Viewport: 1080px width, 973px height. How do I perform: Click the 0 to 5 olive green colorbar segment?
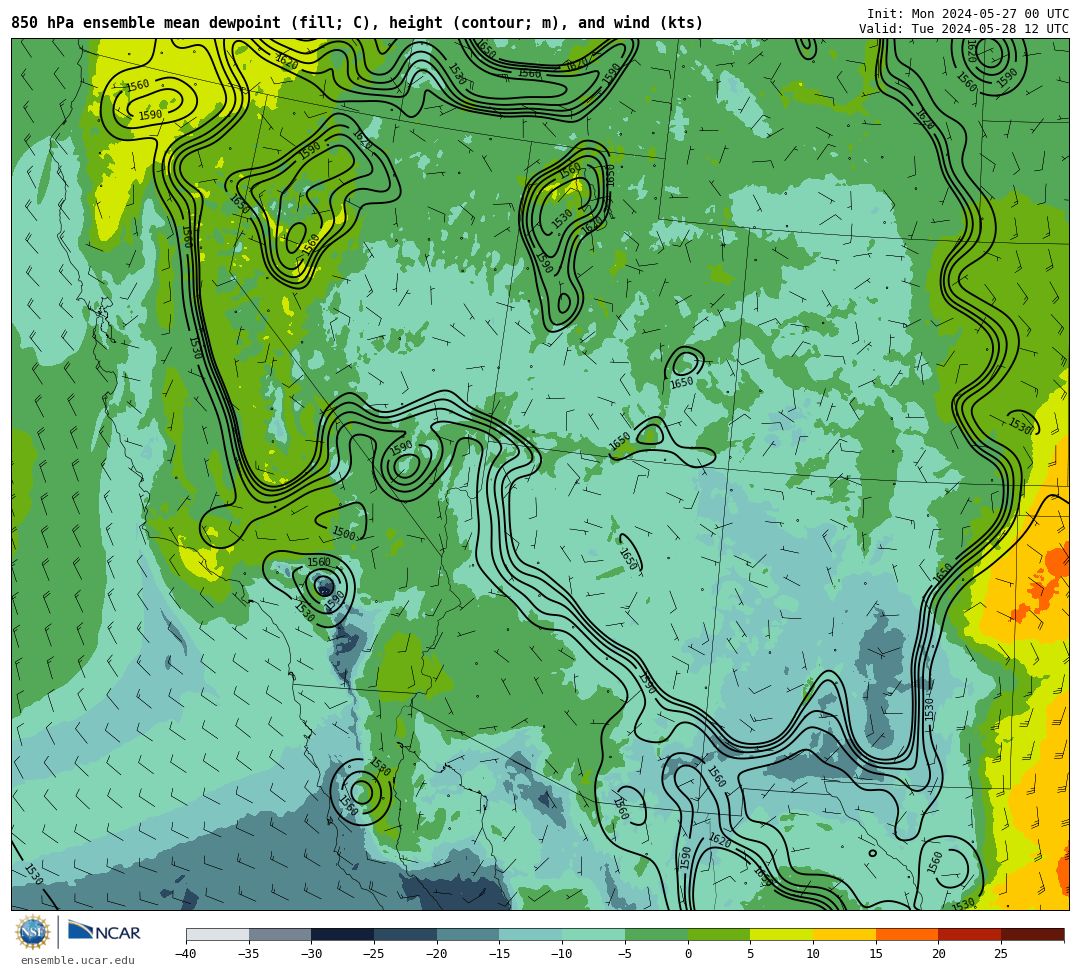[719, 934]
